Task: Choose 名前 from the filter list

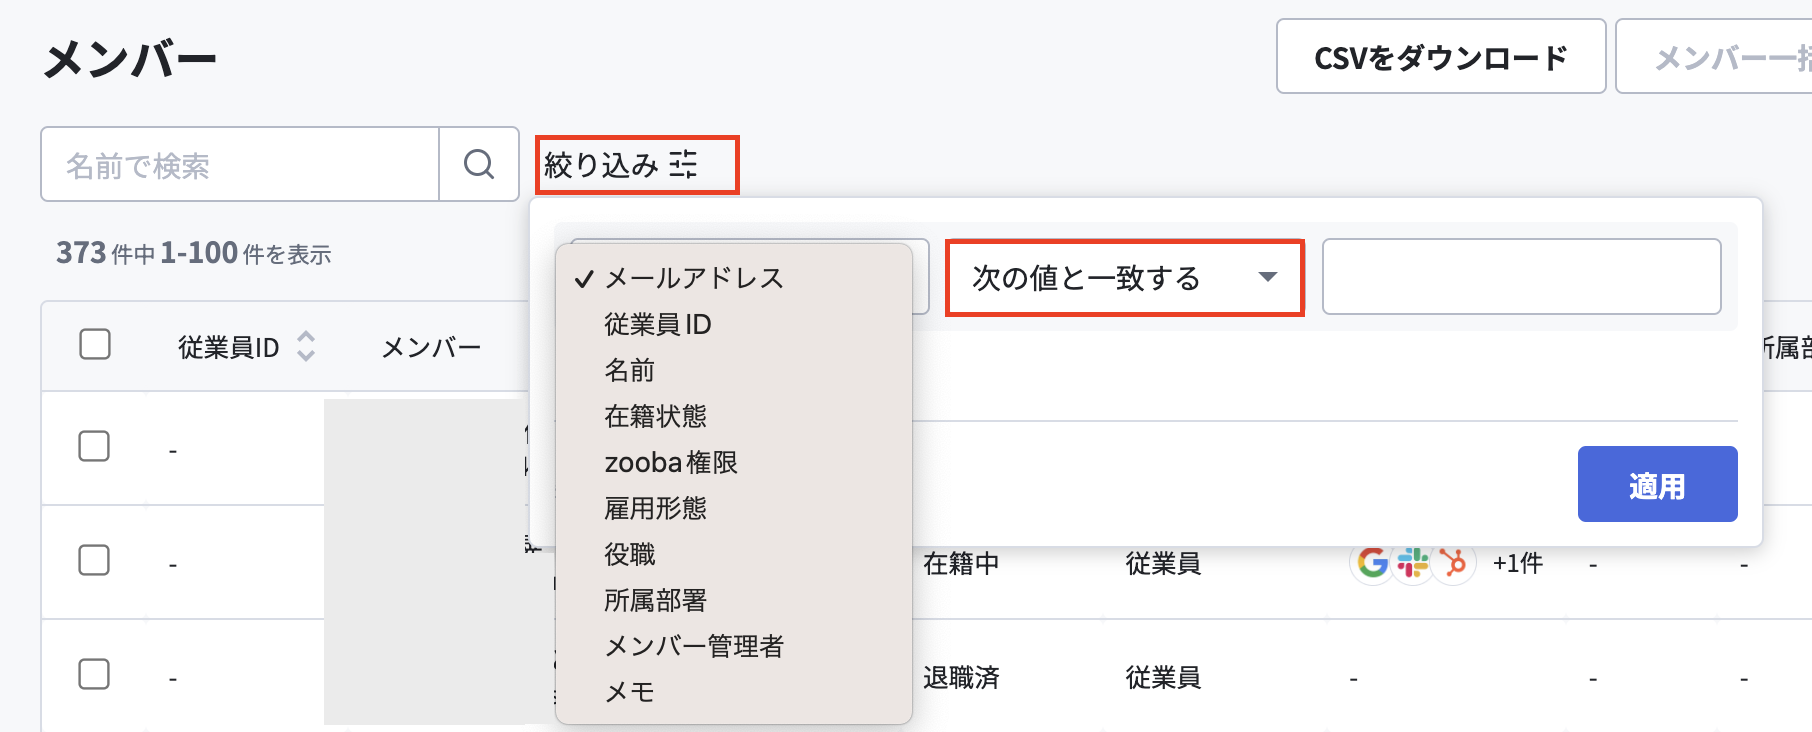Action: pyautogui.click(x=630, y=370)
